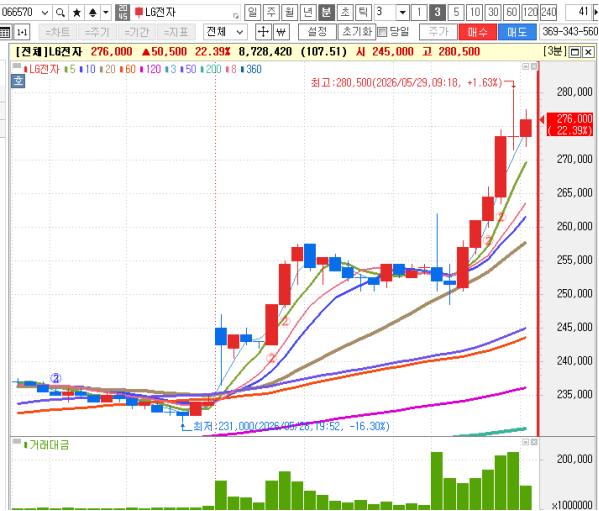Click the 호 quote-toggle icon on chart
Image resolution: width=599 pixels, height=511 pixels.
click(18, 81)
